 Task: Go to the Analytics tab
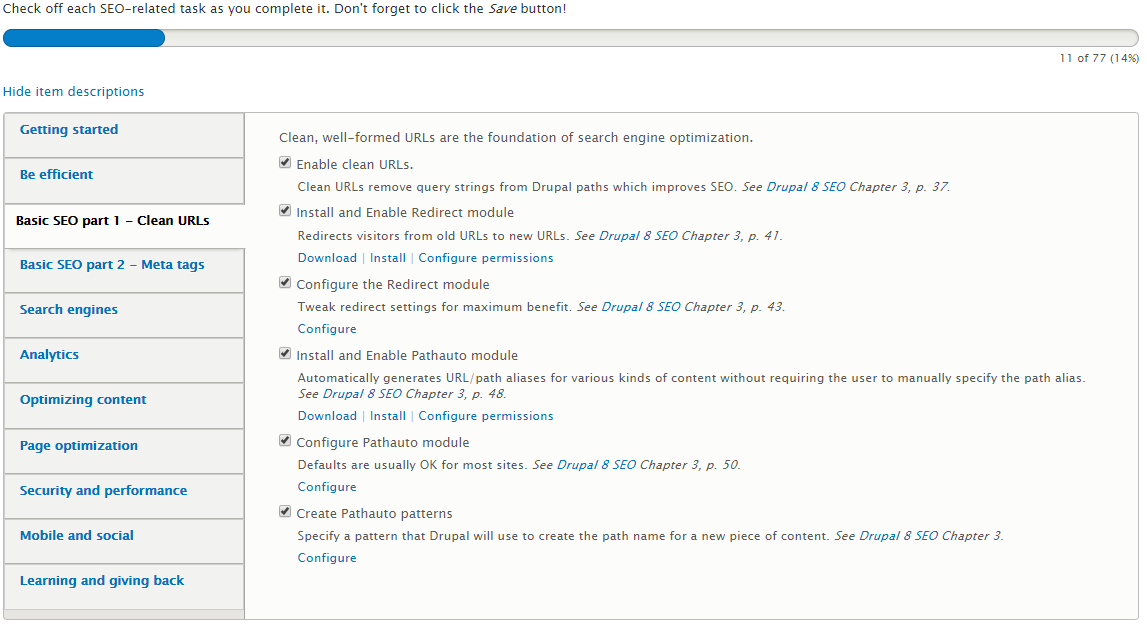pos(124,360)
